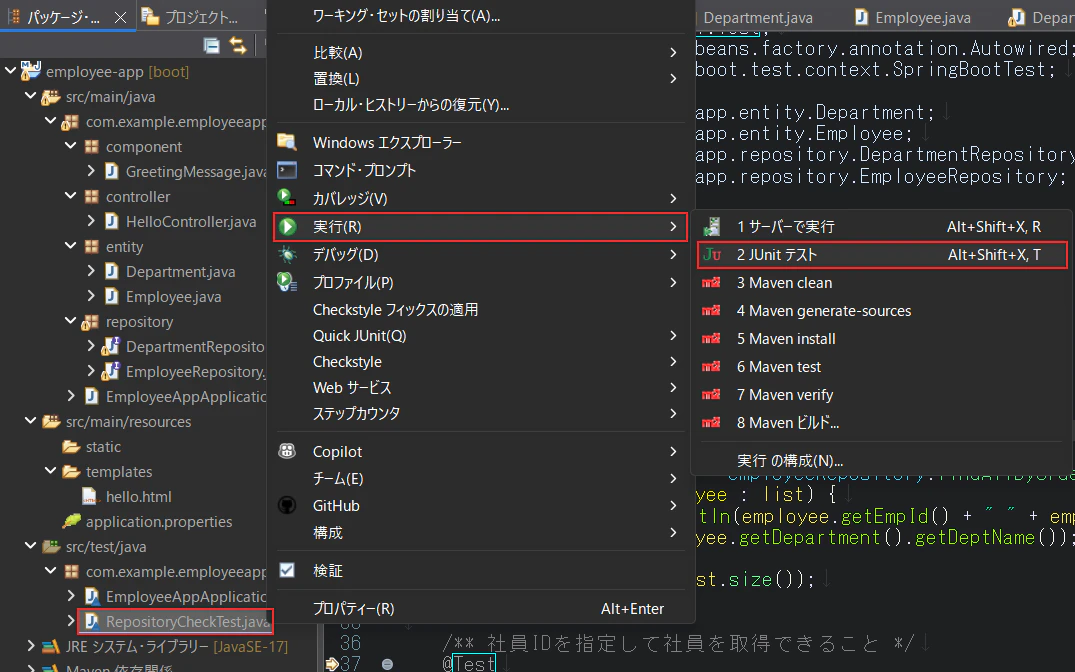Click the JUnit テスト Ju icon
1075x672 pixels.
712,254
